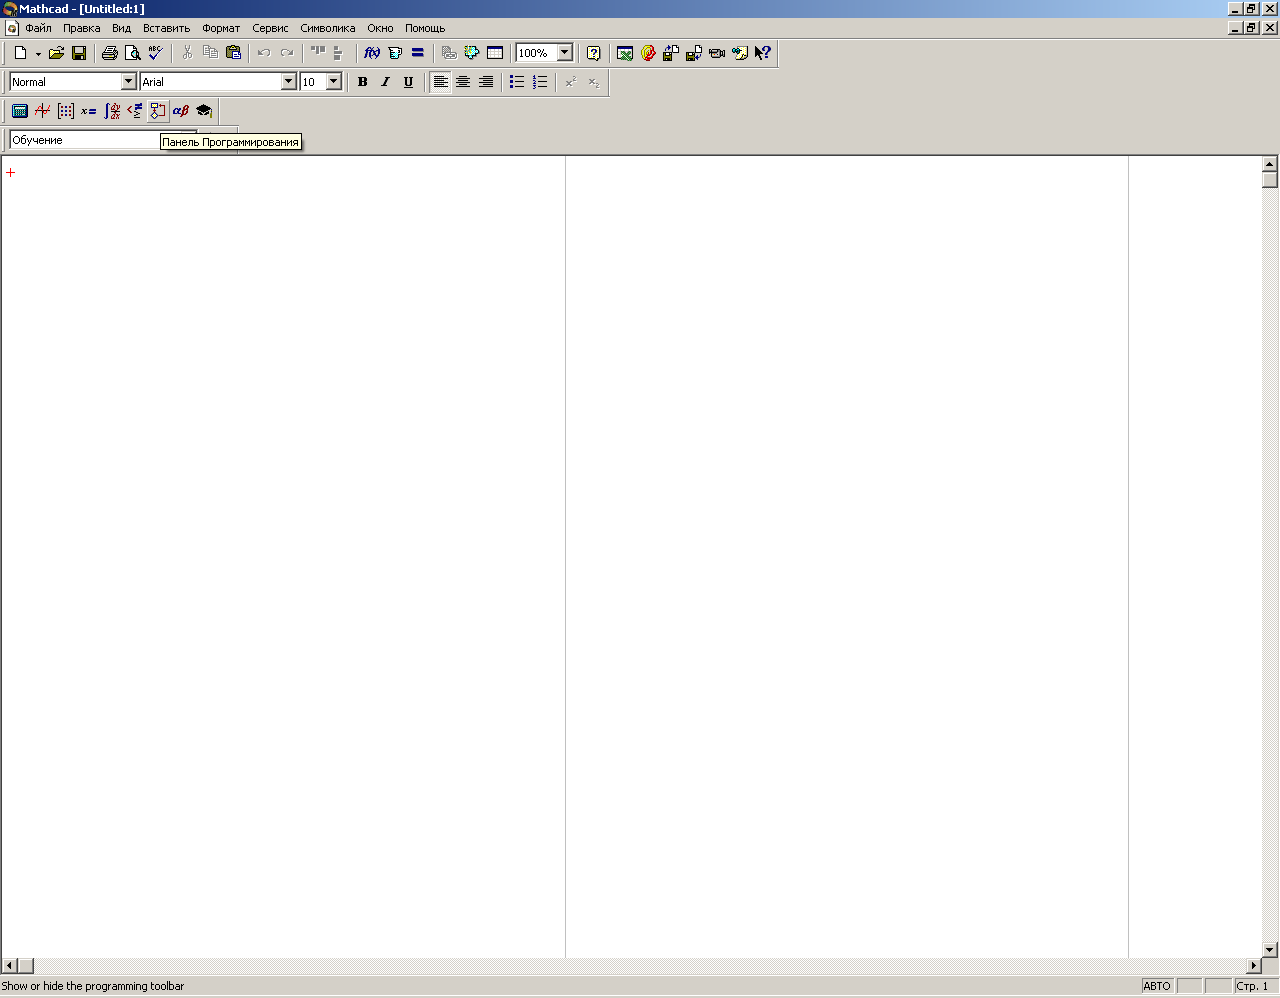The image size is (1280, 998).
Task: Run spell check with ABC icon
Action: pyautogui.click(x=155, y=53)
